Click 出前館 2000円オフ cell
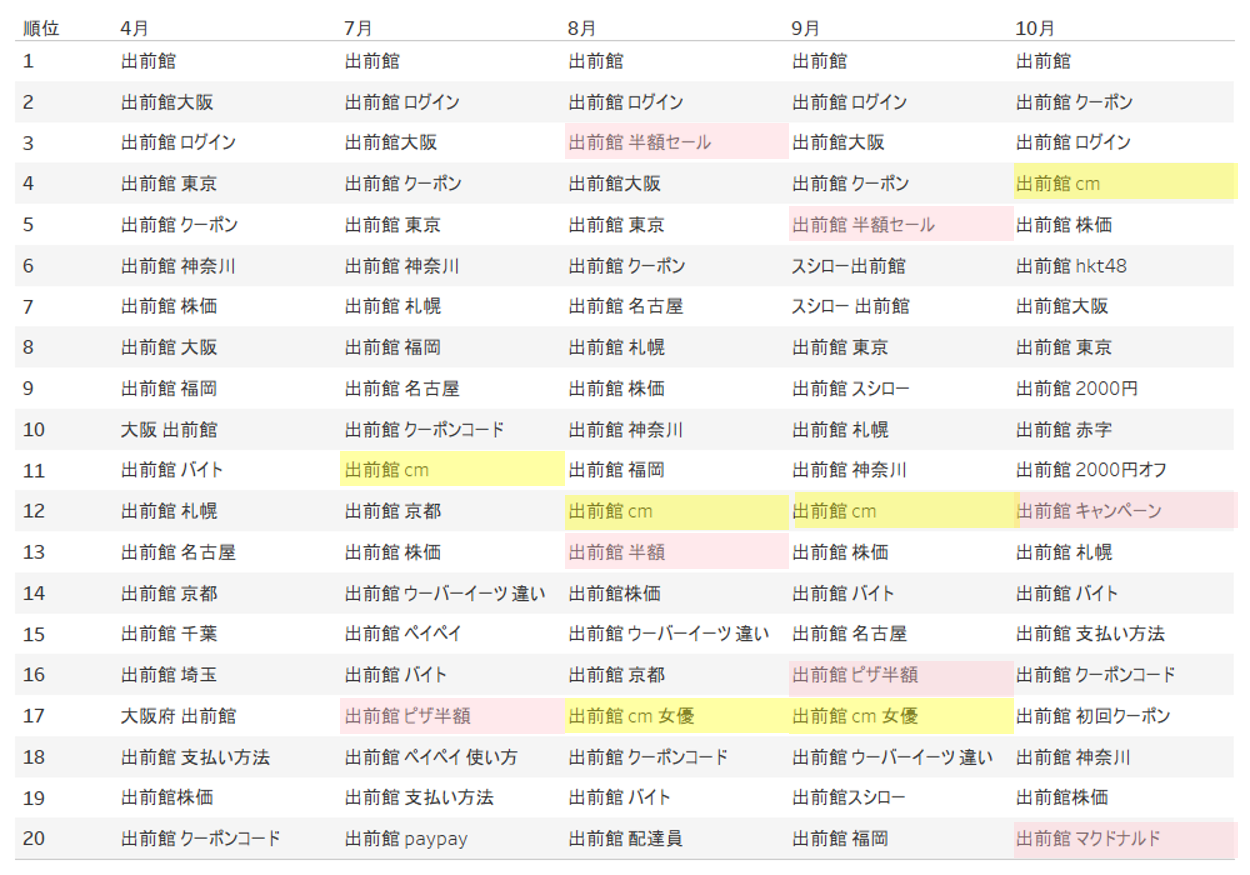This screenshot has height=875, width=1250. click(x=1091, y=470)
